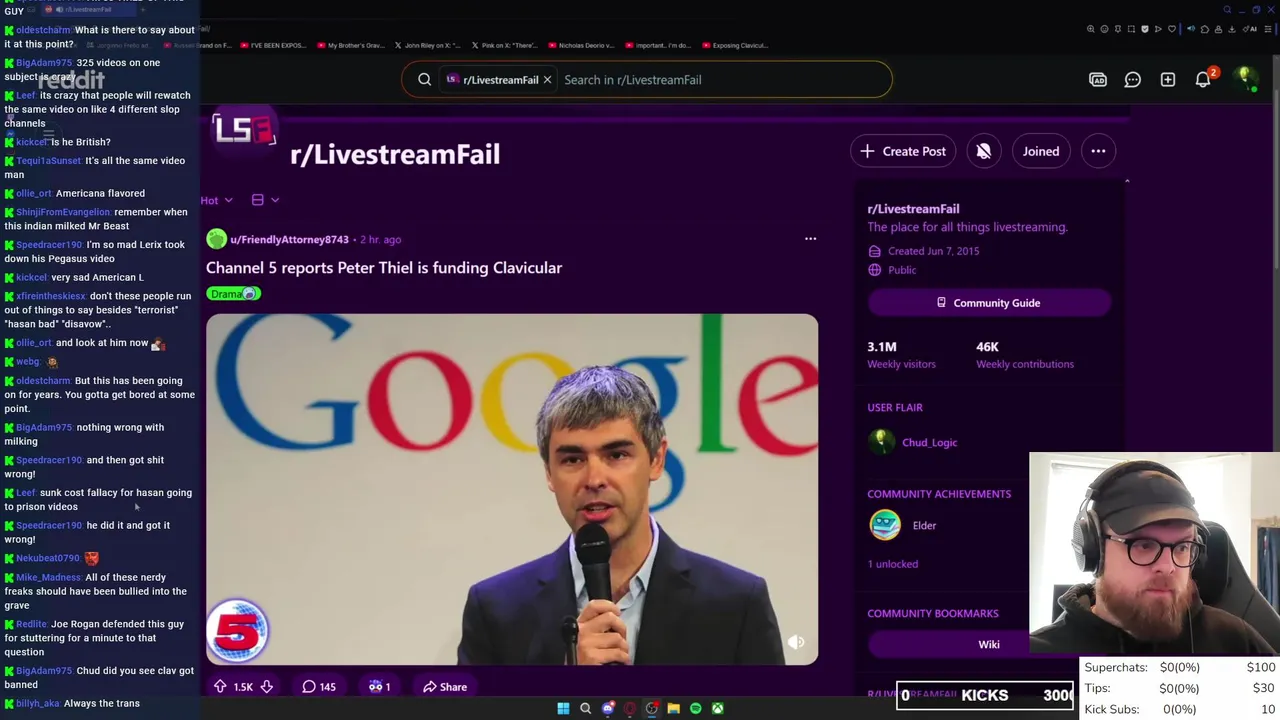Viewport: 1280px width, 720px height.
Task: Remove the r/LivestreamFail search filter chip
Action: coord(547,79)
